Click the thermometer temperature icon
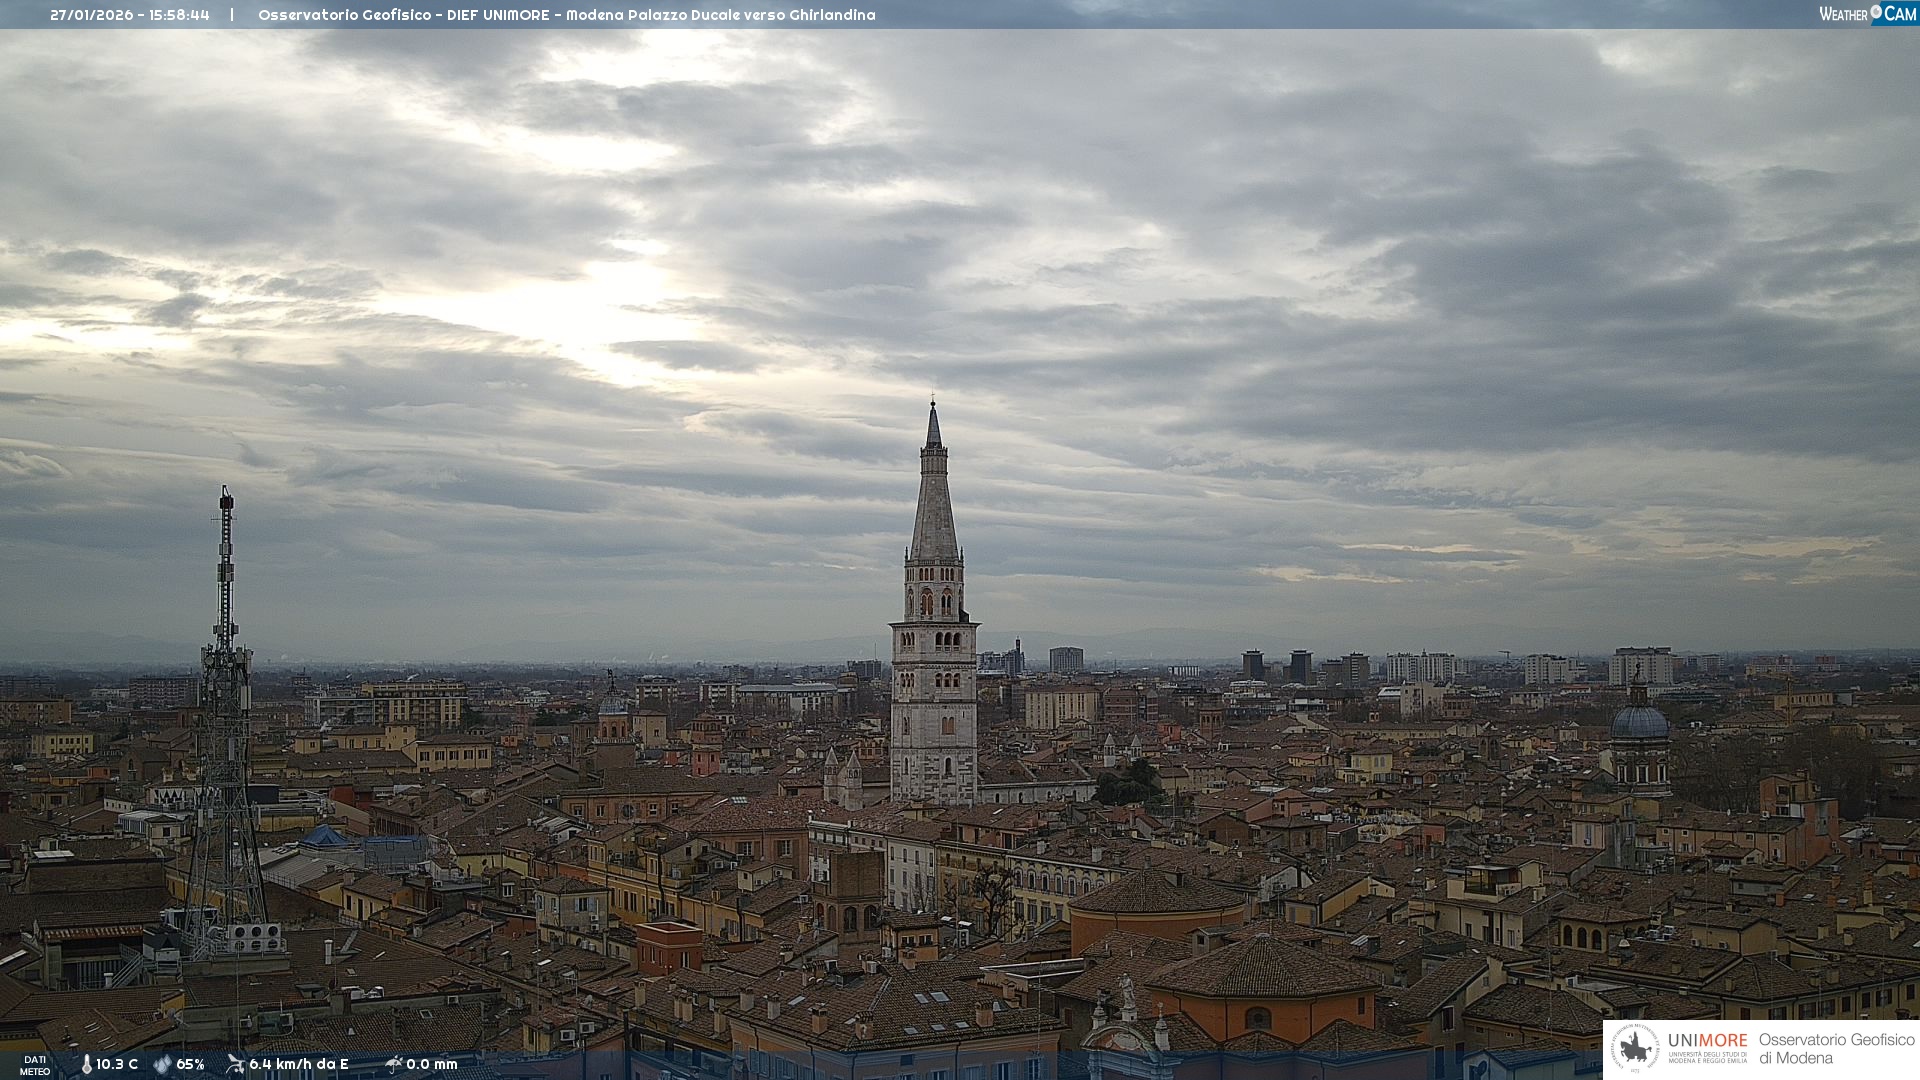 coord(86,1064)
